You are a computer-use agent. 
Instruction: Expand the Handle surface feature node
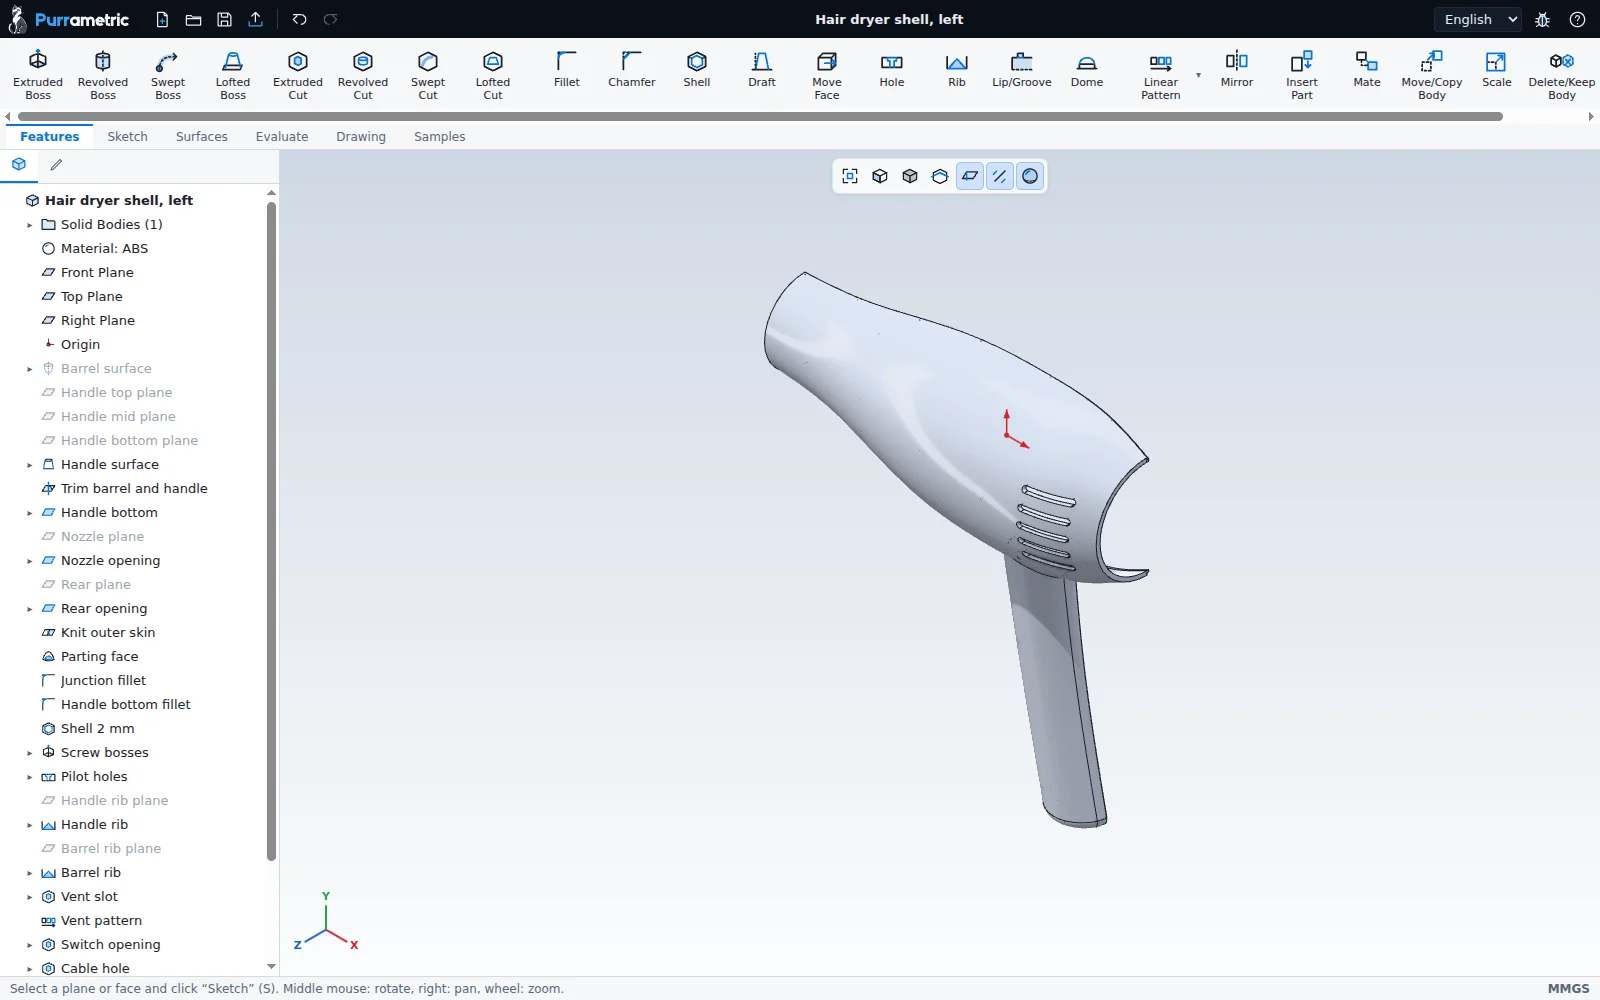[30, 465]
